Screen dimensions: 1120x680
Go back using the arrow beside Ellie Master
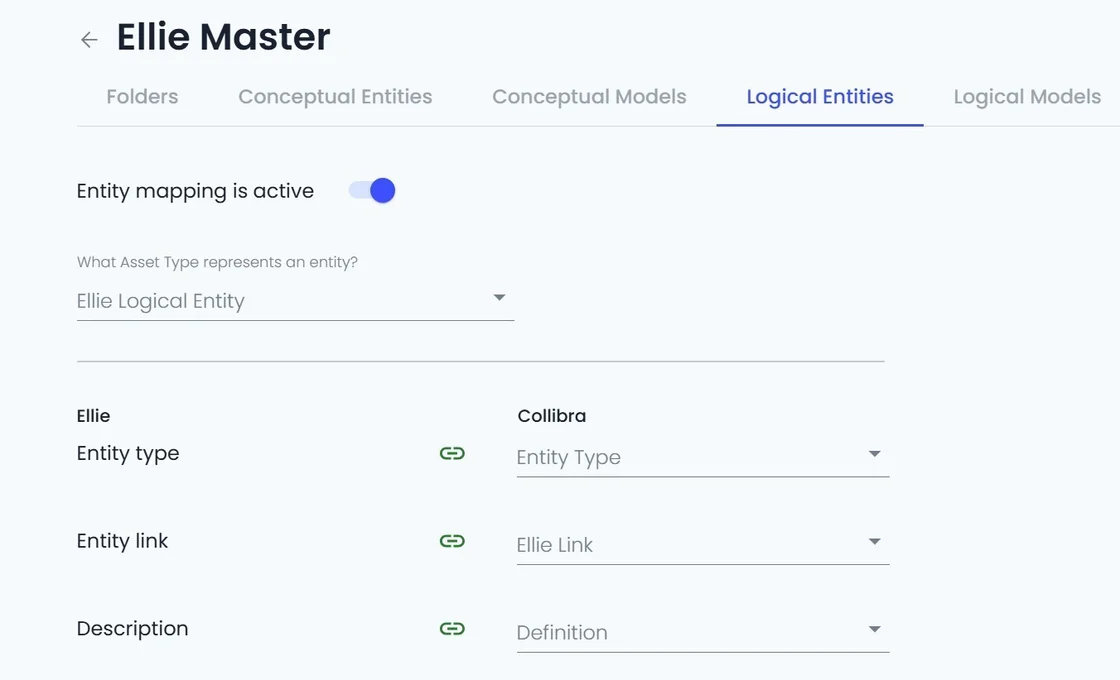(89, 39)
